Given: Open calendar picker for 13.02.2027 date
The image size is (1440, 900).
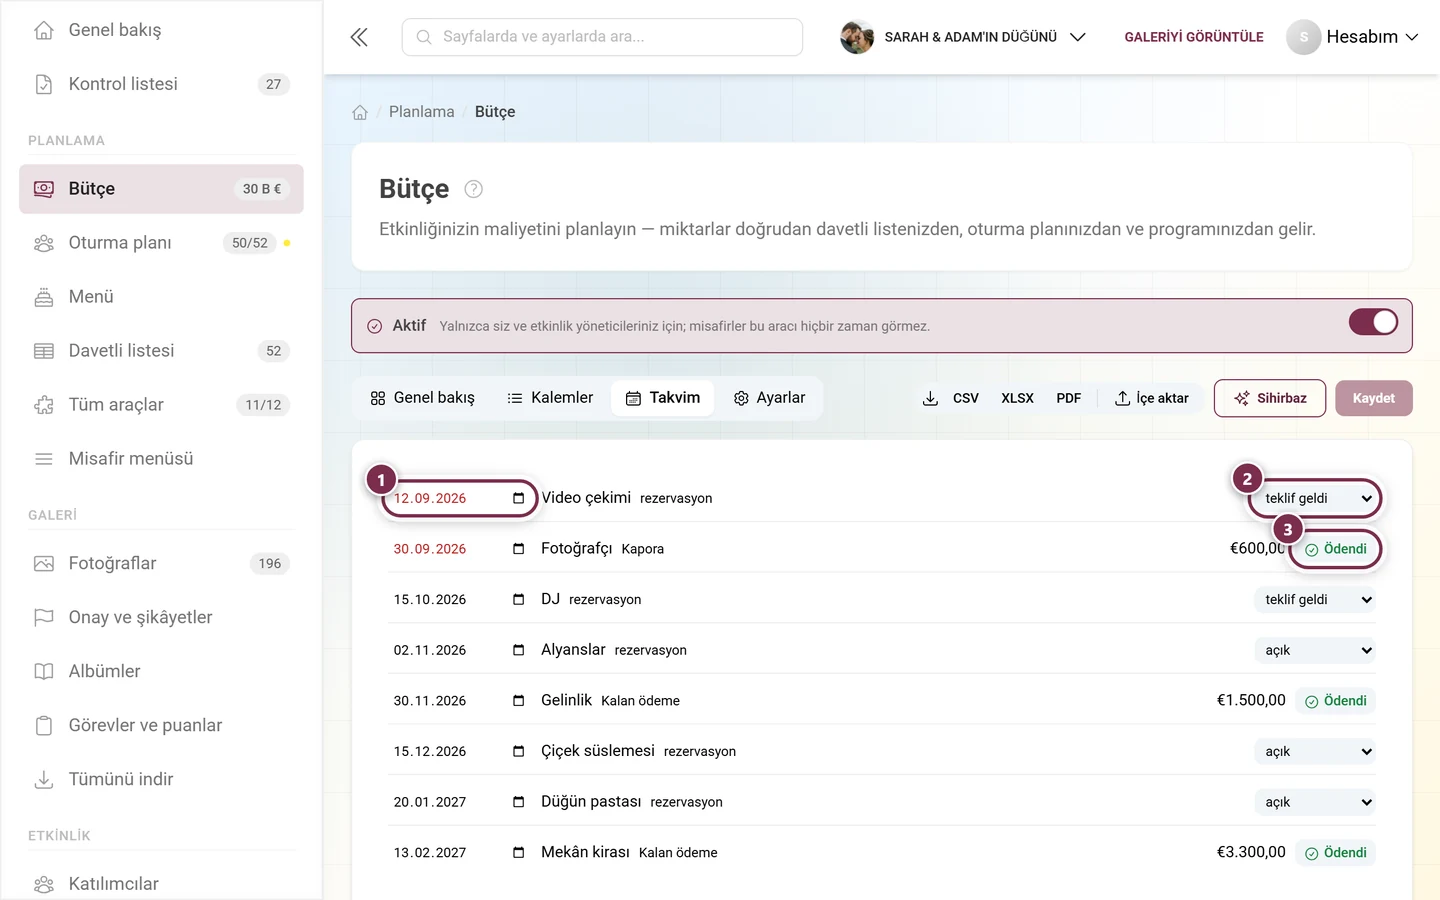Looking at the screenshot, I should click(518, 853).
